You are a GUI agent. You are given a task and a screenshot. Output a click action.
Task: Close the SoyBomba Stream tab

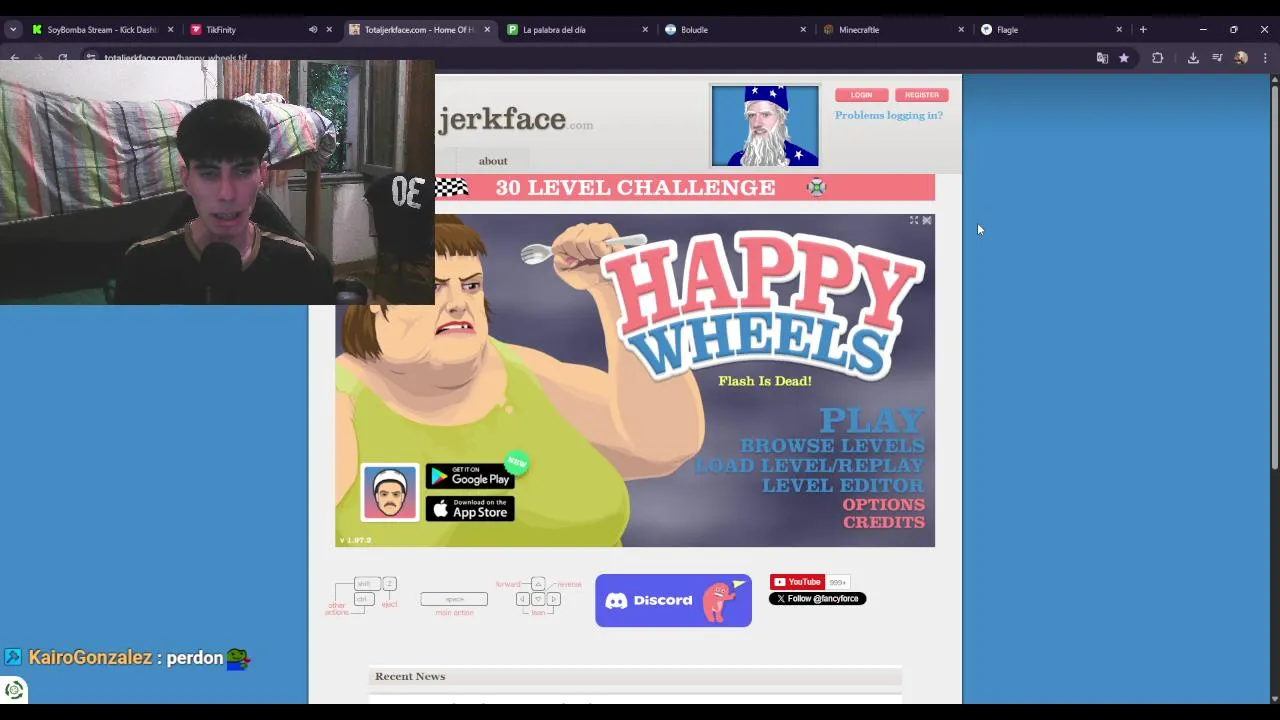[170, 30]
